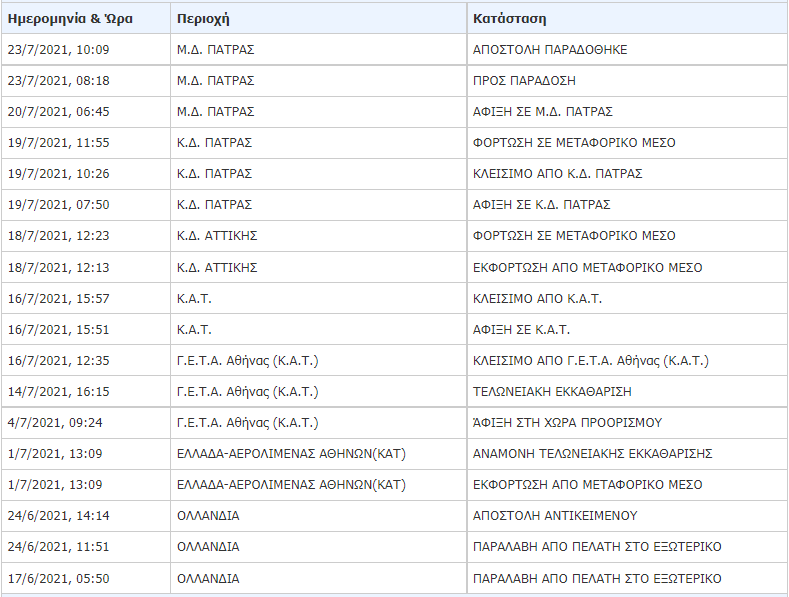The width and height of the screenshot is (789, 597).
Task: Click 'Γ.Ε.Τ.Α. Αθήνας (Κ.Α.Τ.)' in 4/7/2021 row
Action: 248,423
